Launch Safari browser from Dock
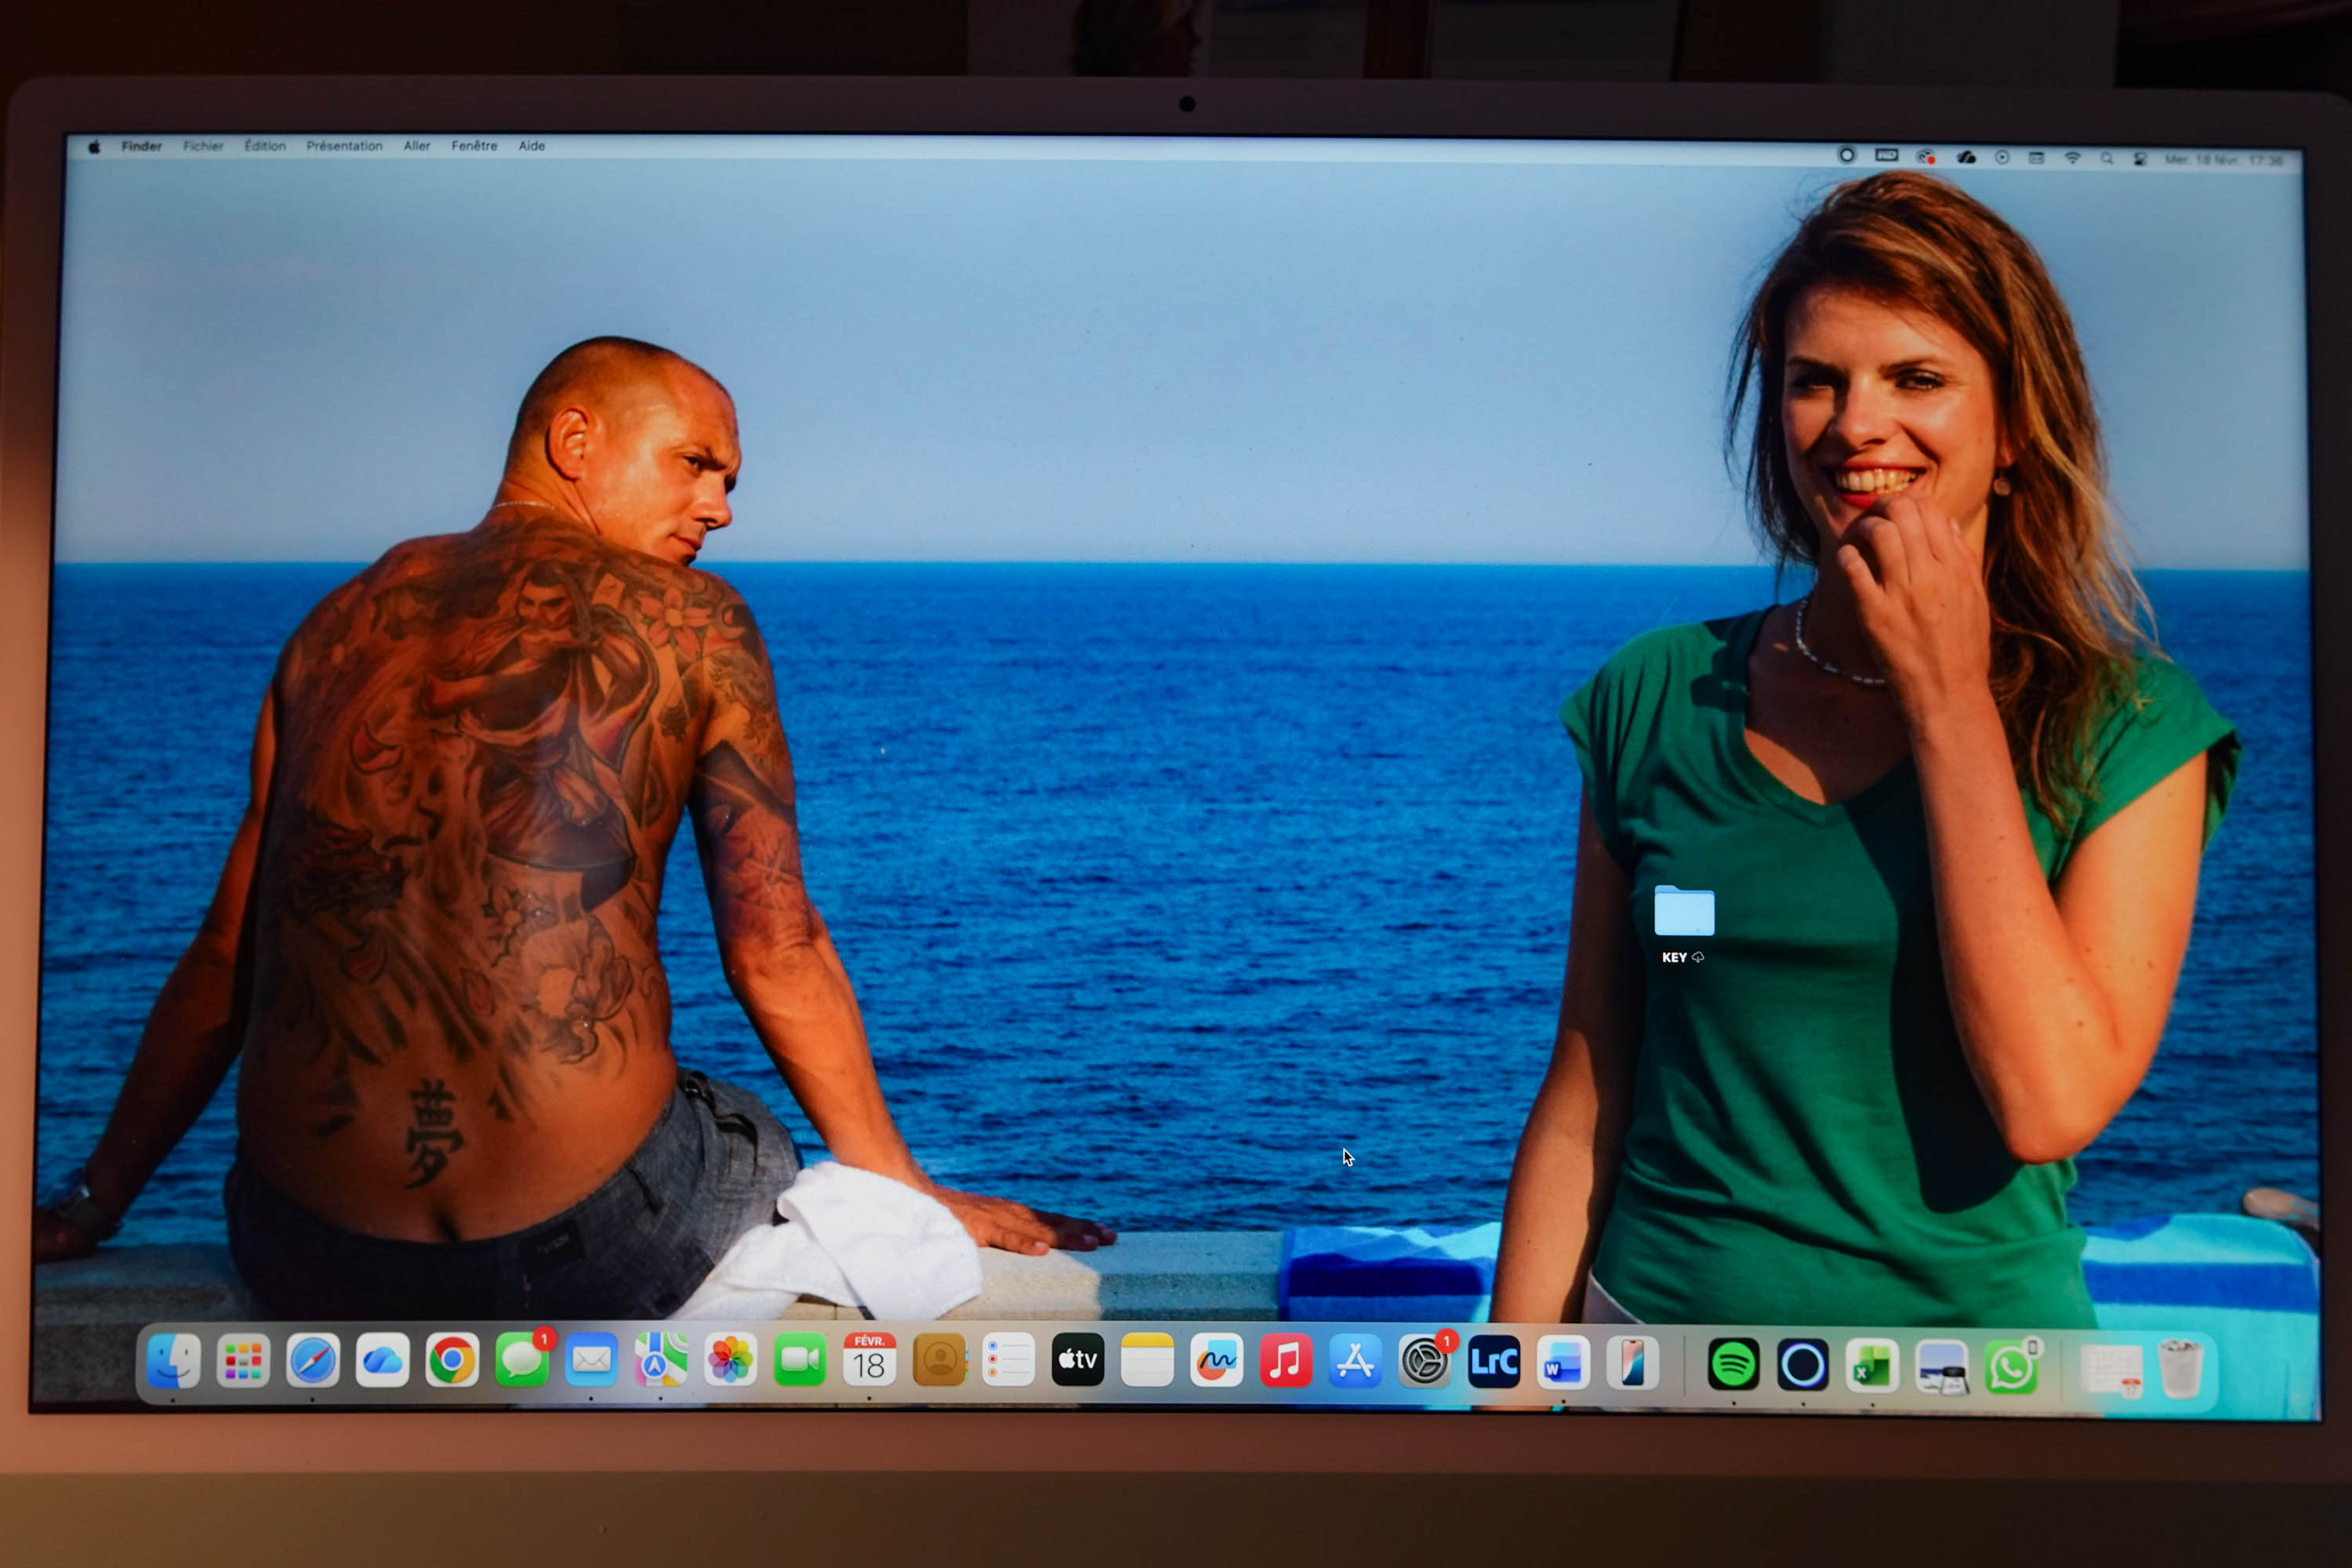 click(313, 1360)
